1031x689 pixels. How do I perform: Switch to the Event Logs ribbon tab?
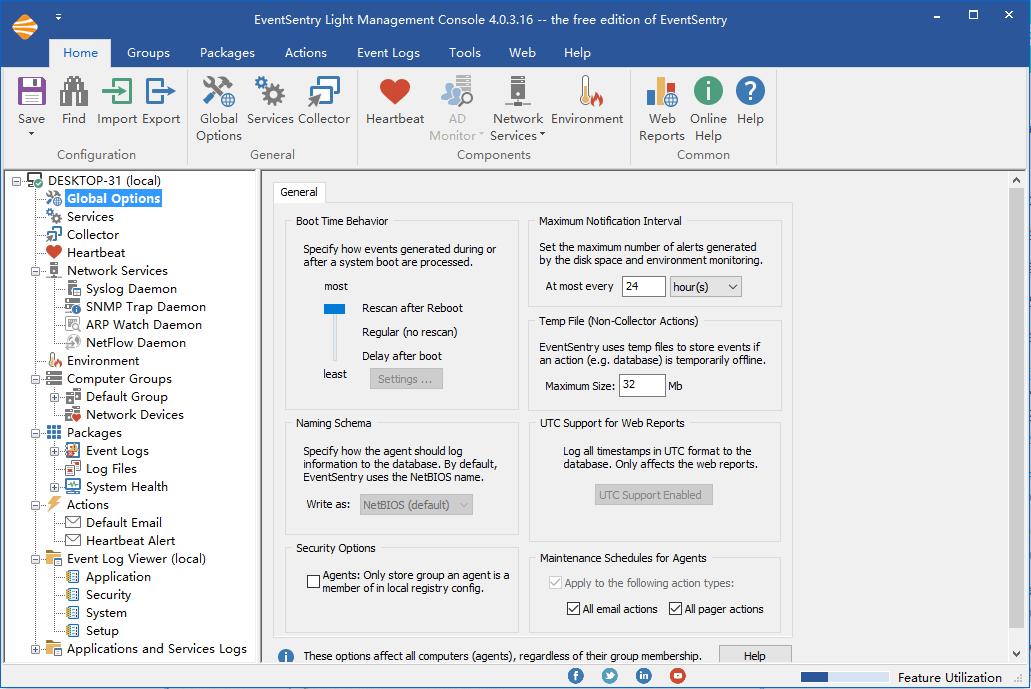[x=388, y=53]
